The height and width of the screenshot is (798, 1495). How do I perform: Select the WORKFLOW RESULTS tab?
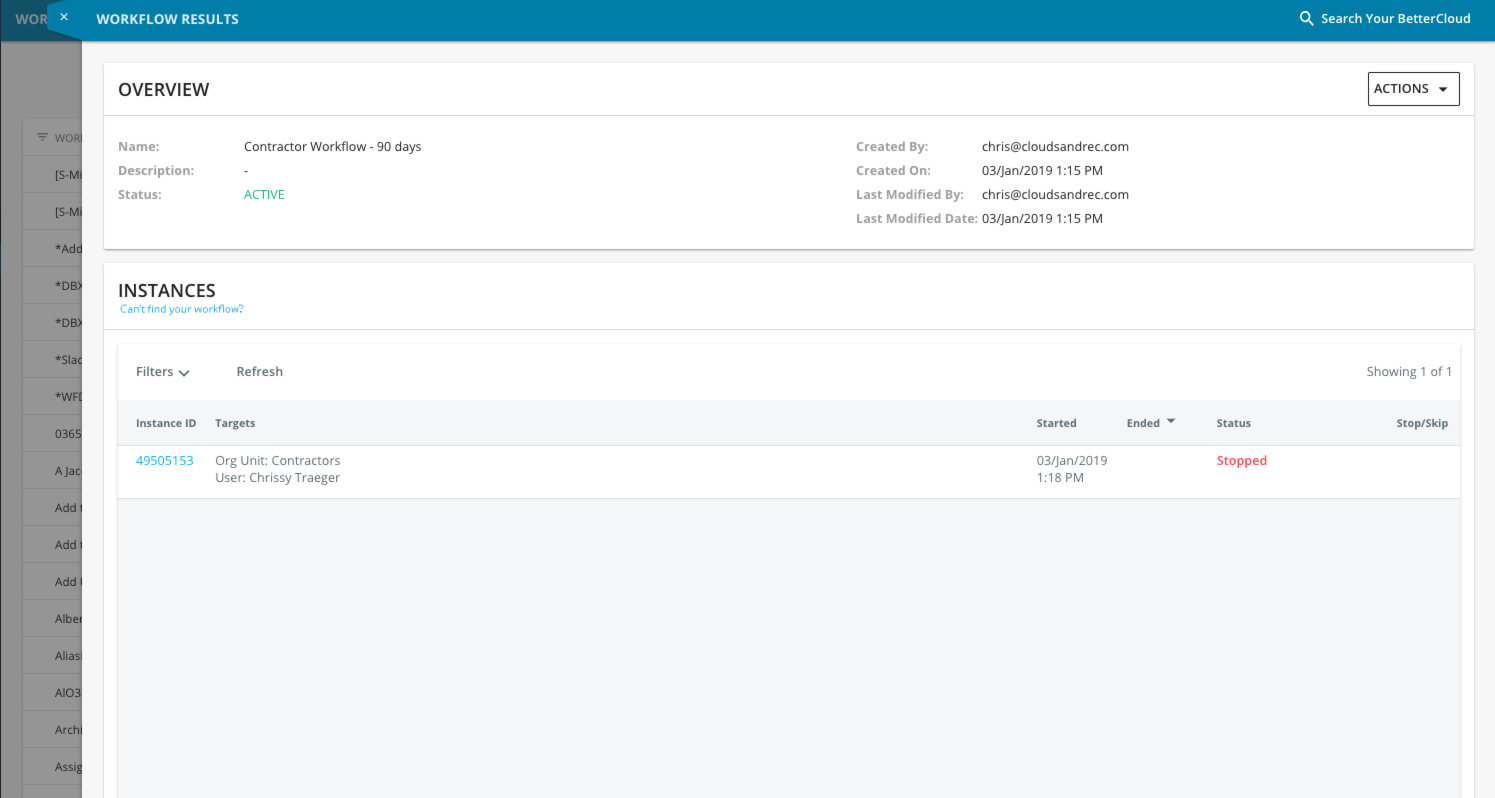click(167, 18)
